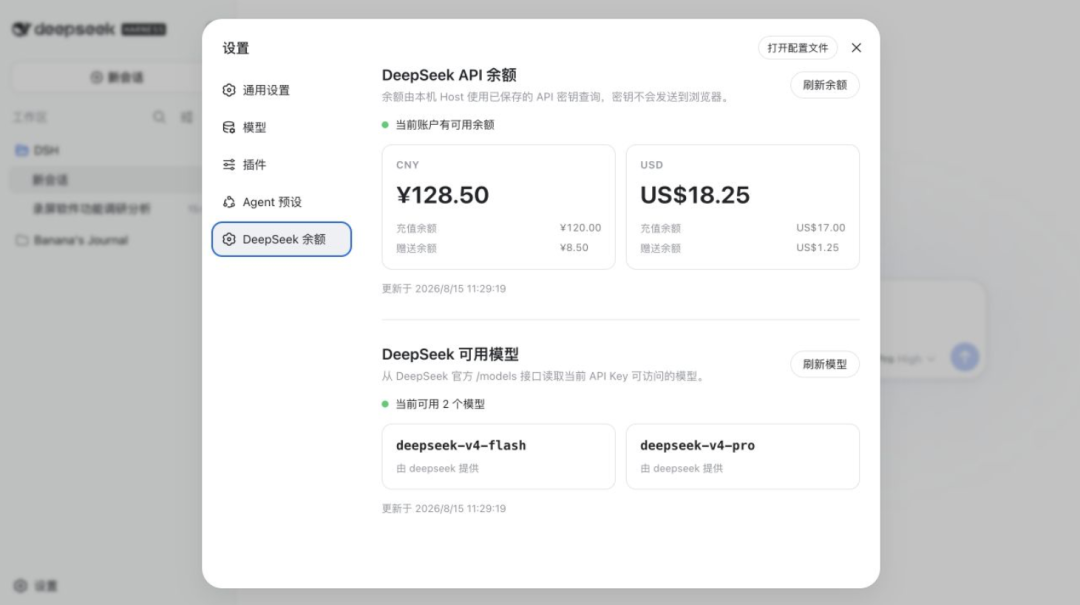Open the 插件 settings section
The width and height of the screenshot is (1080, 605).
[281, 165]
